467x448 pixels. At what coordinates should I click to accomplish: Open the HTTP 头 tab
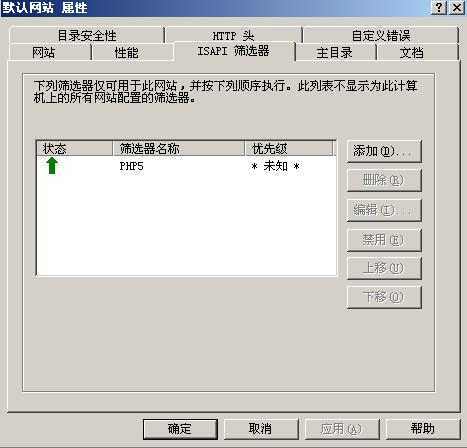coord(234,35)
